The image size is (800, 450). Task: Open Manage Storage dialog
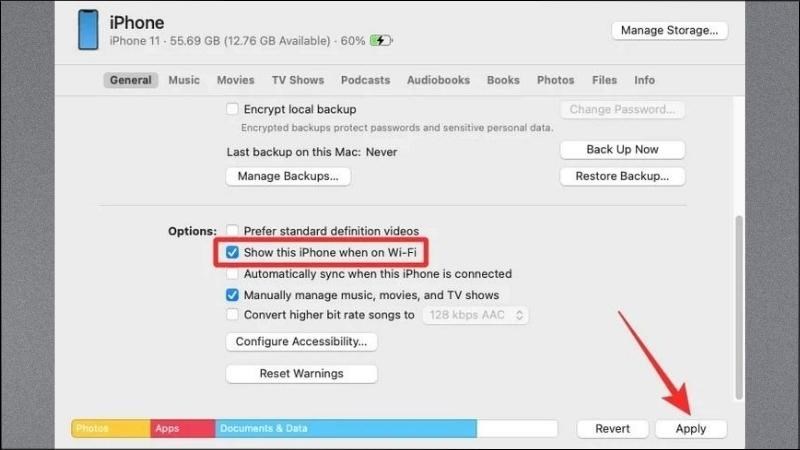click(x=669, y=31)
